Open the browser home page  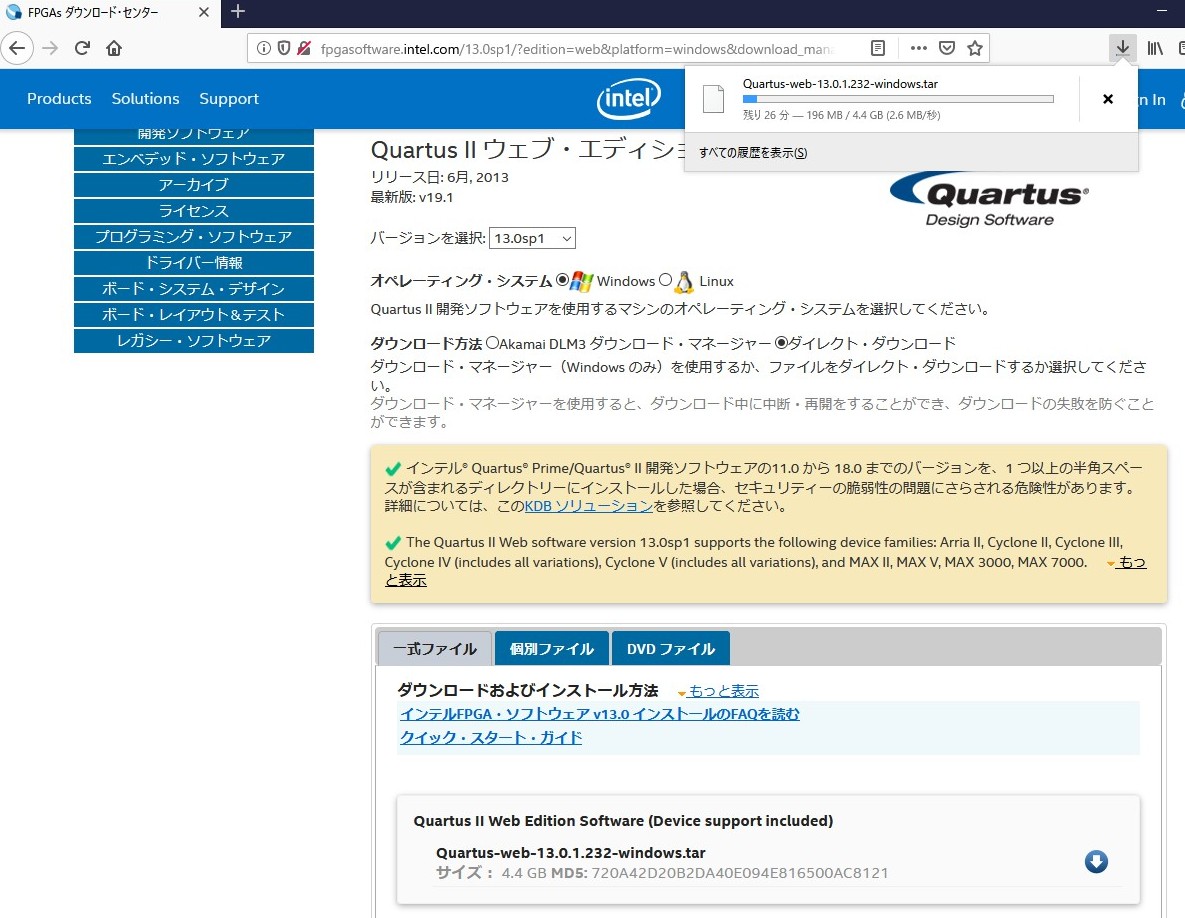114,48
